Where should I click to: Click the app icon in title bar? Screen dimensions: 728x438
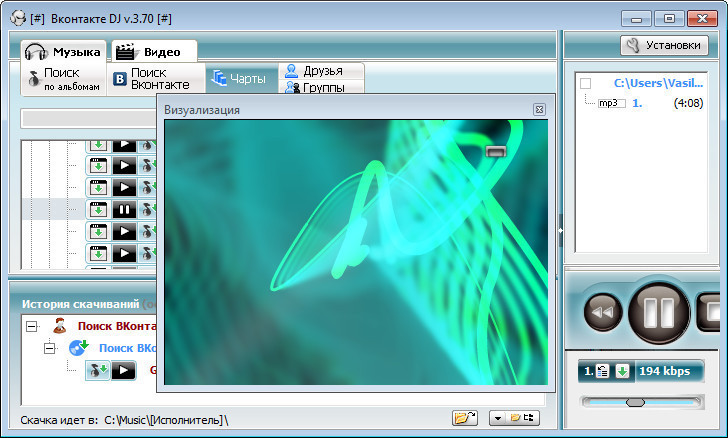[x=18, y=19]
